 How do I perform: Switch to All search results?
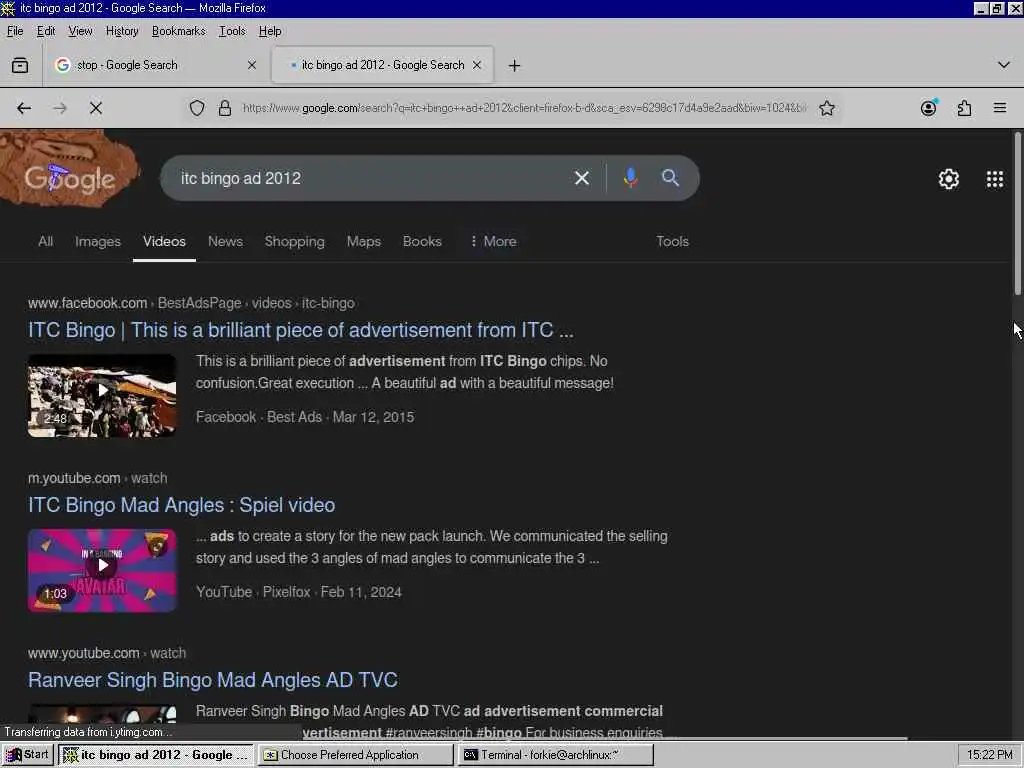click(45, 242)
